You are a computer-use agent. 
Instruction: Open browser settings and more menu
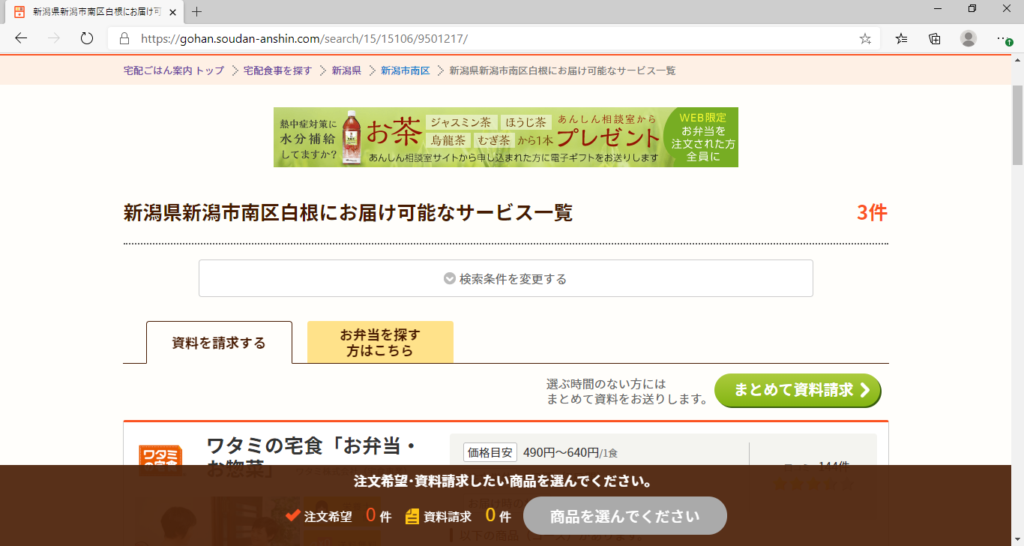point(1004,39)
